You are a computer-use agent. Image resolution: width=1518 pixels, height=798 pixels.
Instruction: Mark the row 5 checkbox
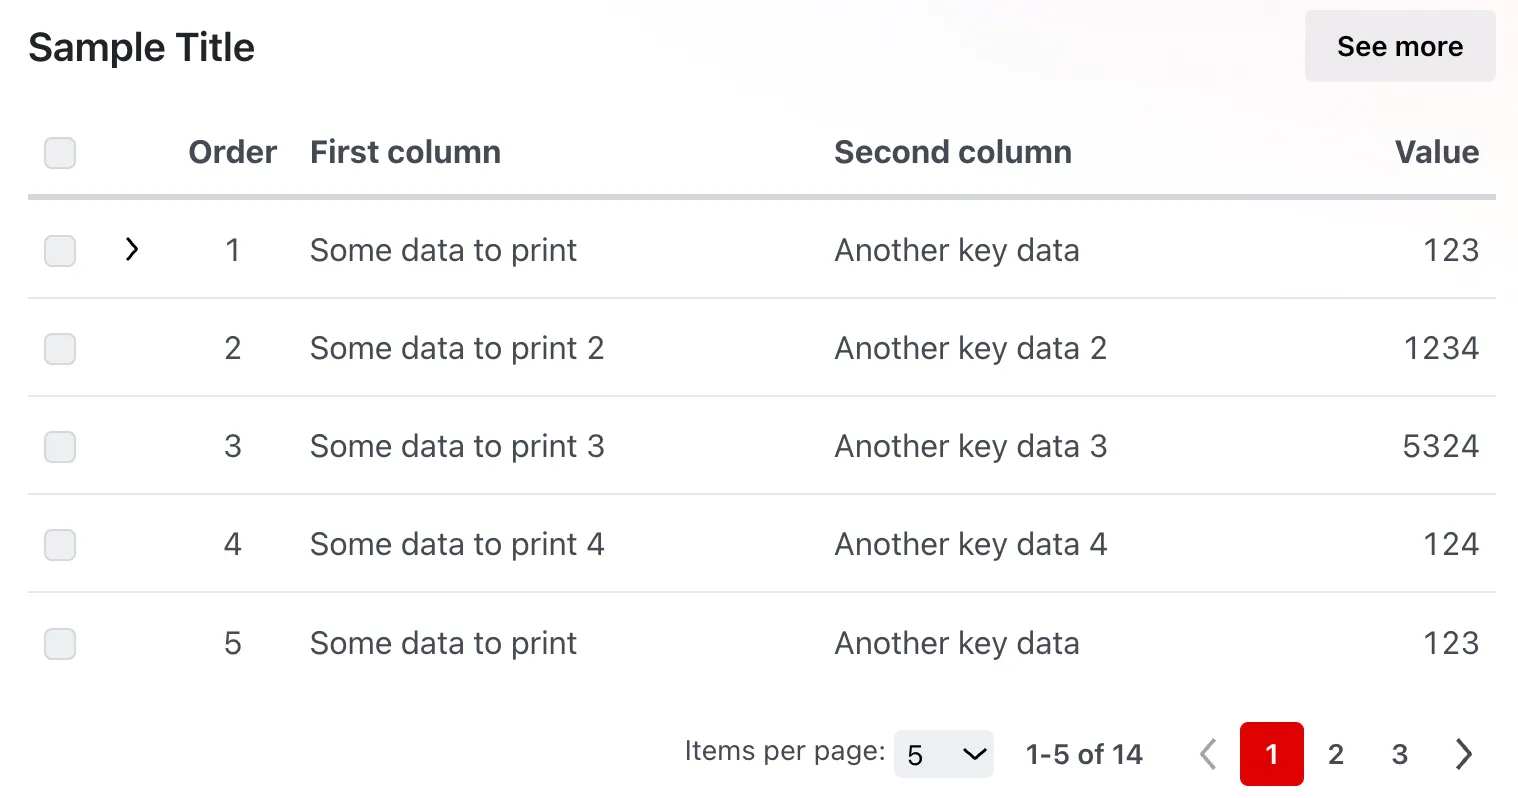[x=60, y=643]
